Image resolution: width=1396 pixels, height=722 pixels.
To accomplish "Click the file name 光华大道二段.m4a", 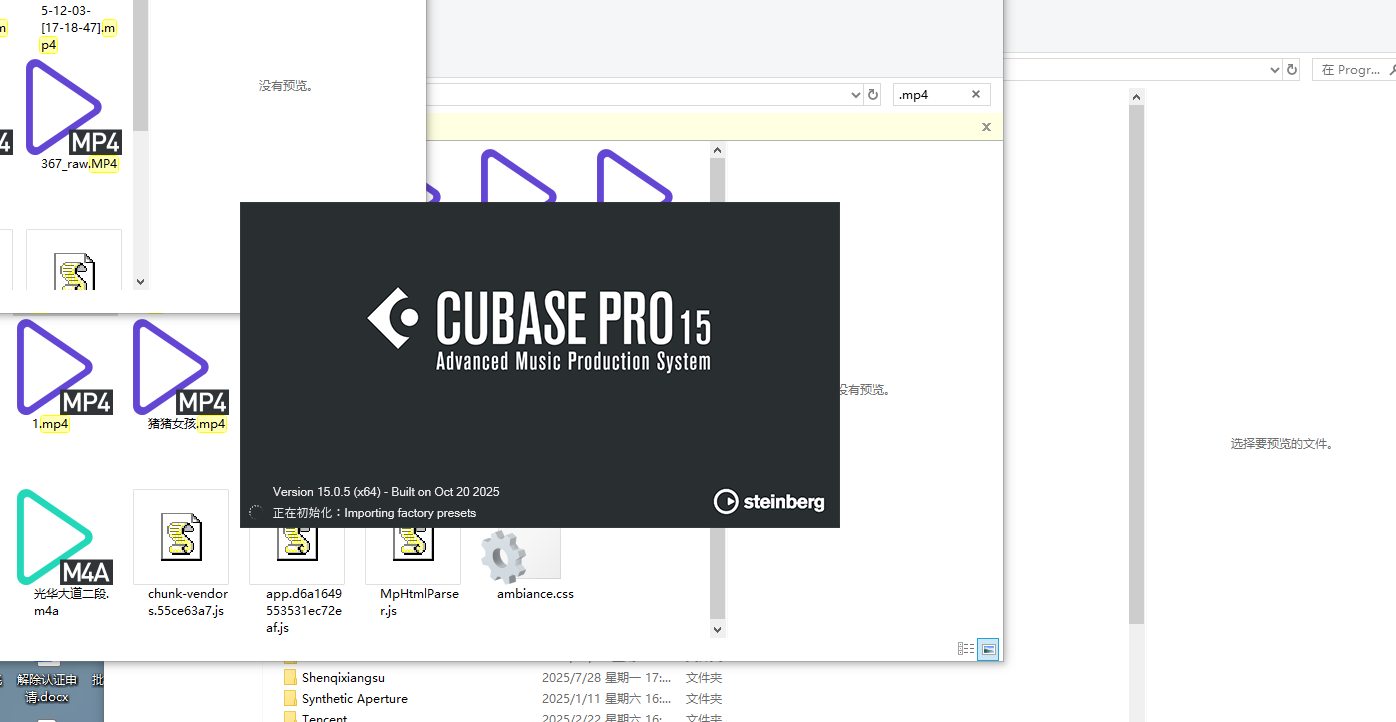I will pyautogui.click(x=71, y=602).
